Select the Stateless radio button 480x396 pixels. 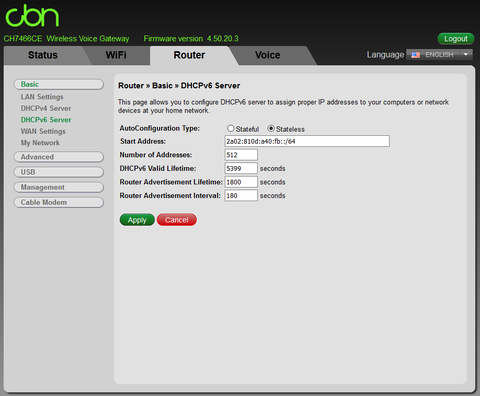point(271,128)
